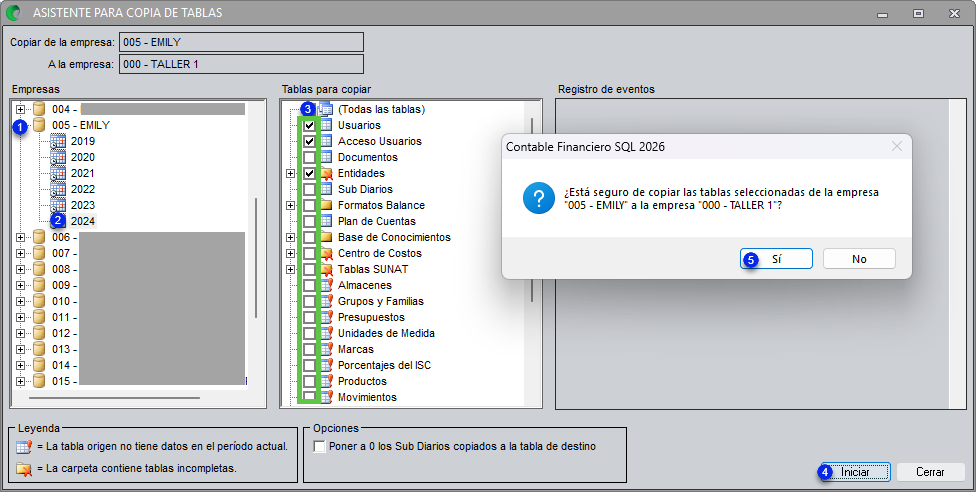
Task: Click the Marcas table icon
Action: click(x=326, y=349)
